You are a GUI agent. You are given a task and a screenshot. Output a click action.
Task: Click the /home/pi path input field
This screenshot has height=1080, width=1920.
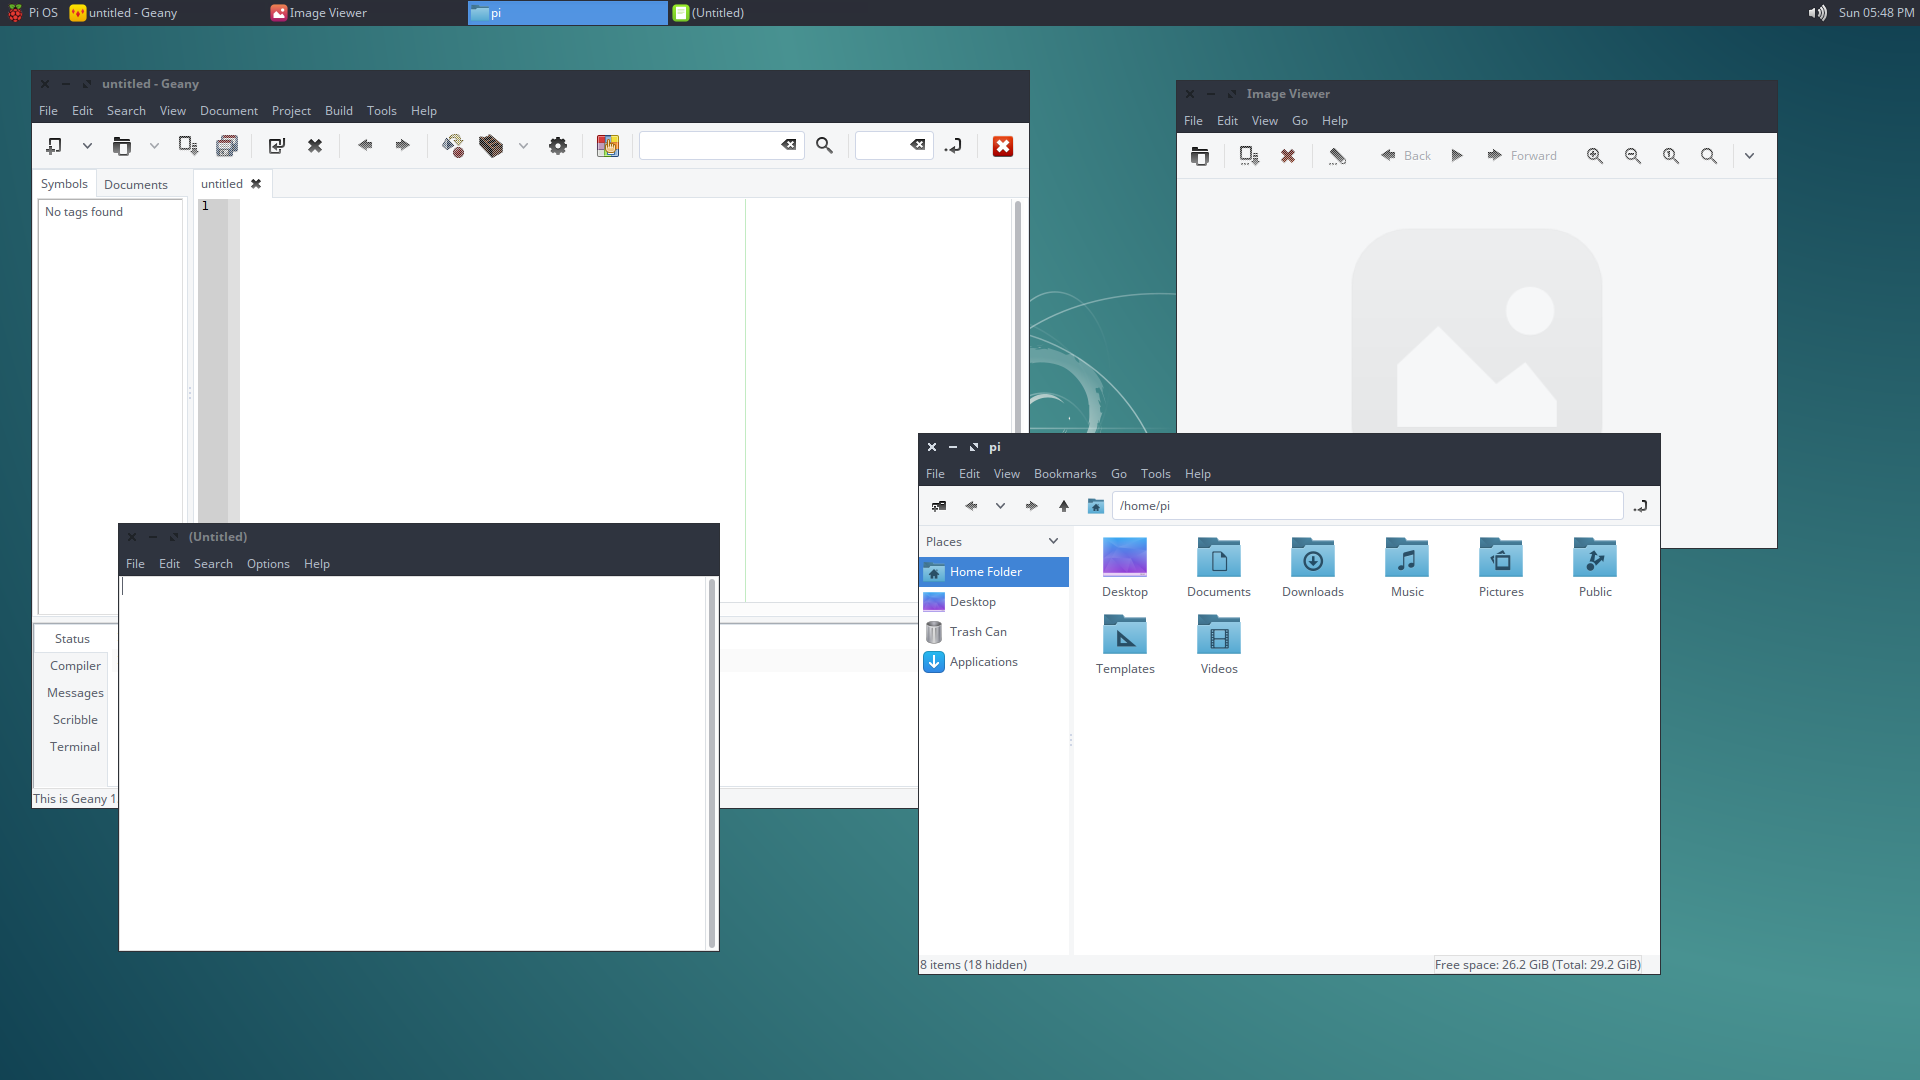click(x=1367, y=506)
